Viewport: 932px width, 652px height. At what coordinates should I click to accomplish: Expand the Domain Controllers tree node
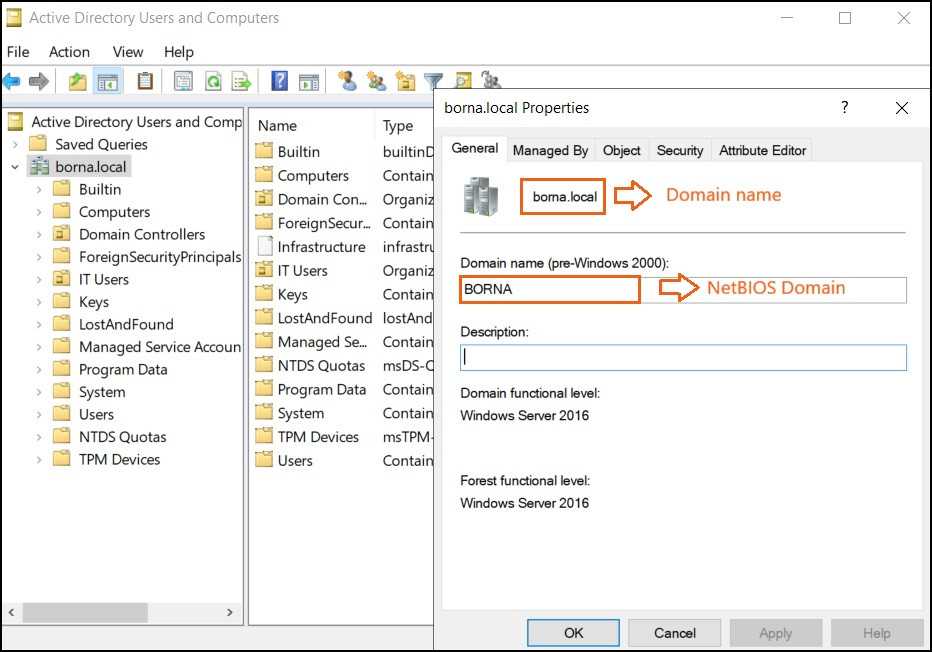click(x=39, y=235)
